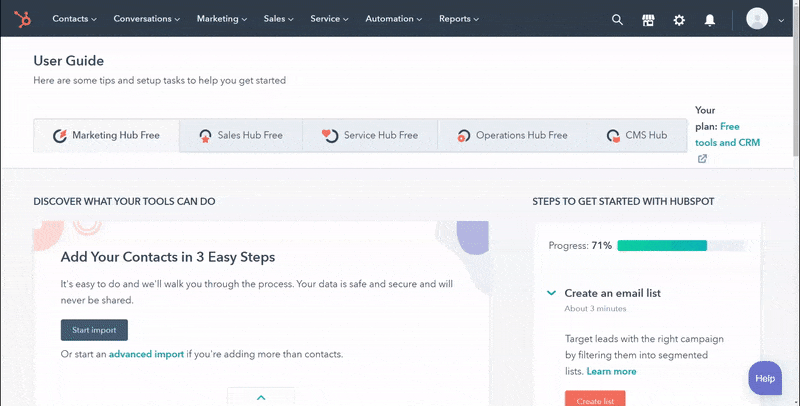Switch to CMS Hub tab
800x406 pixels.
[637, 135]
